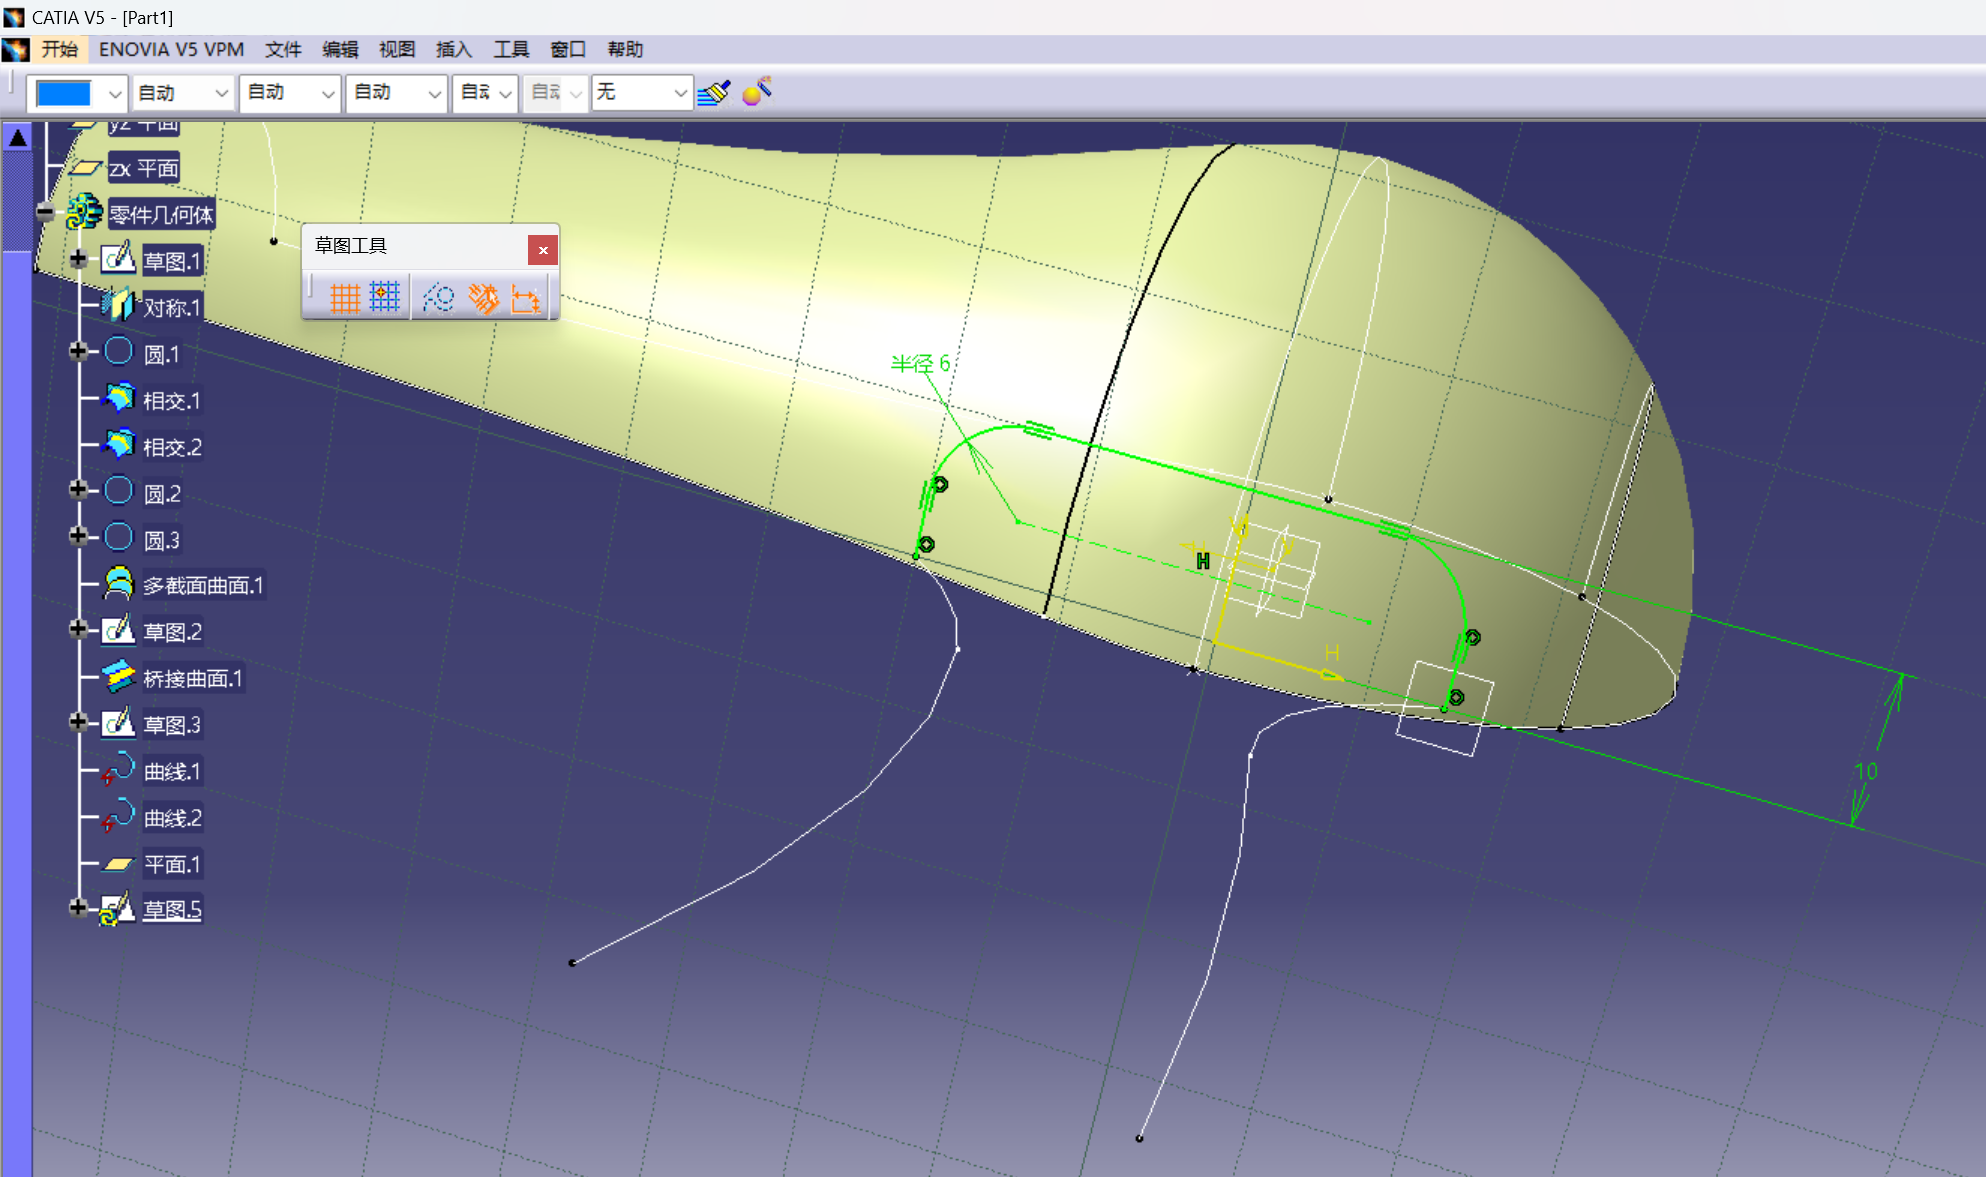Open the first 自动 transparency dropdown
This screenshot has height=1177, width=1986.
coord(183,93)
